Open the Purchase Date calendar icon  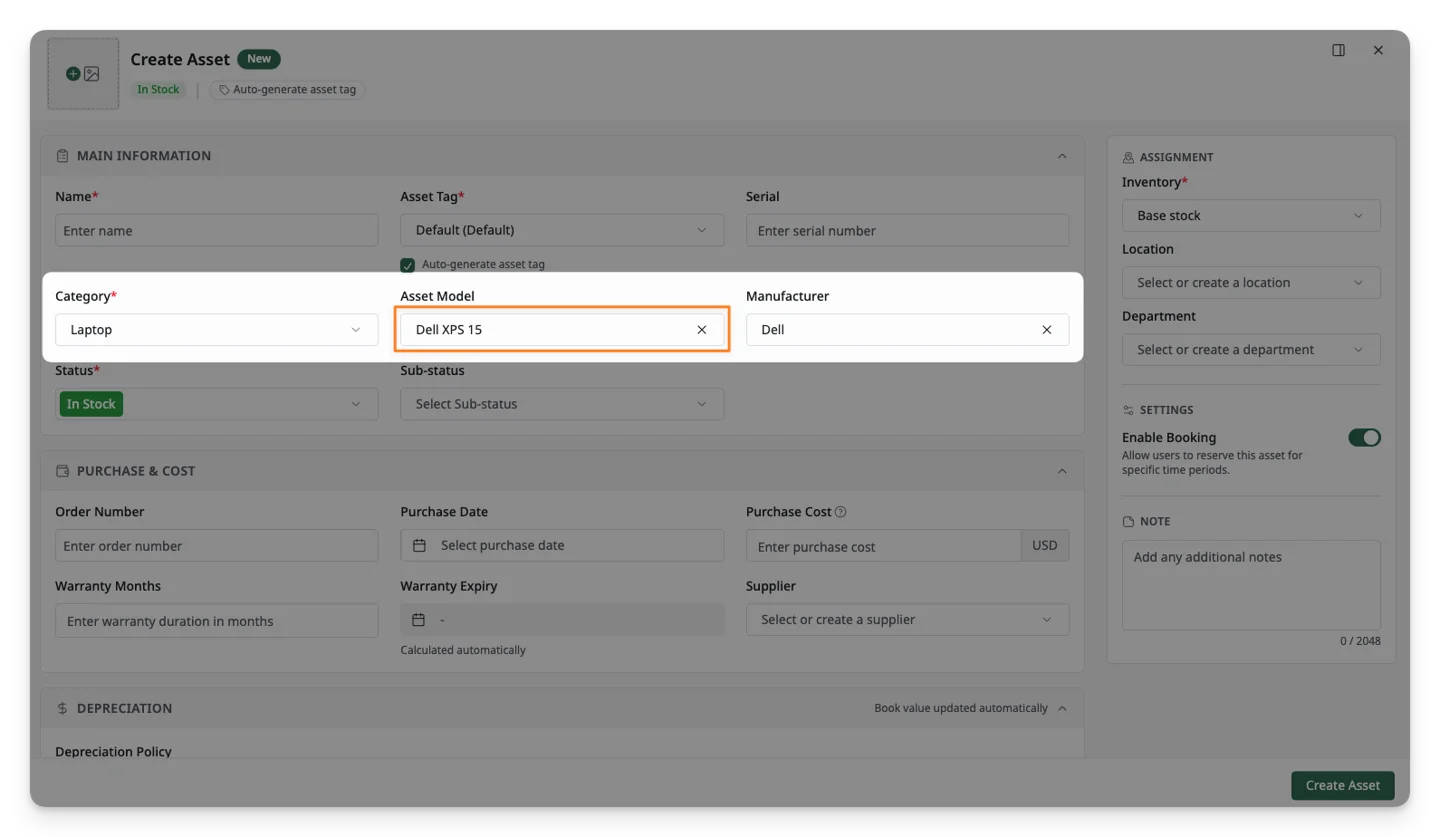(x=419, y=546)
